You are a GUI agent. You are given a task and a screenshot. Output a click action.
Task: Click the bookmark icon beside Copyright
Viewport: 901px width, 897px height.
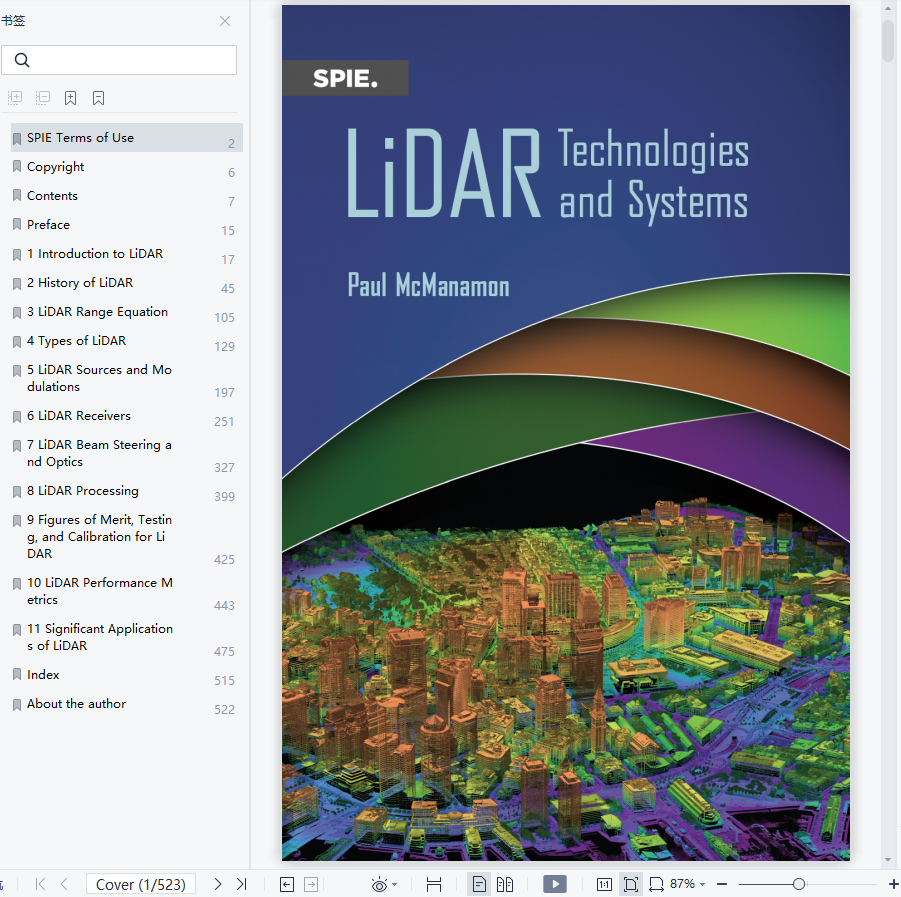(x=17, y=167)
